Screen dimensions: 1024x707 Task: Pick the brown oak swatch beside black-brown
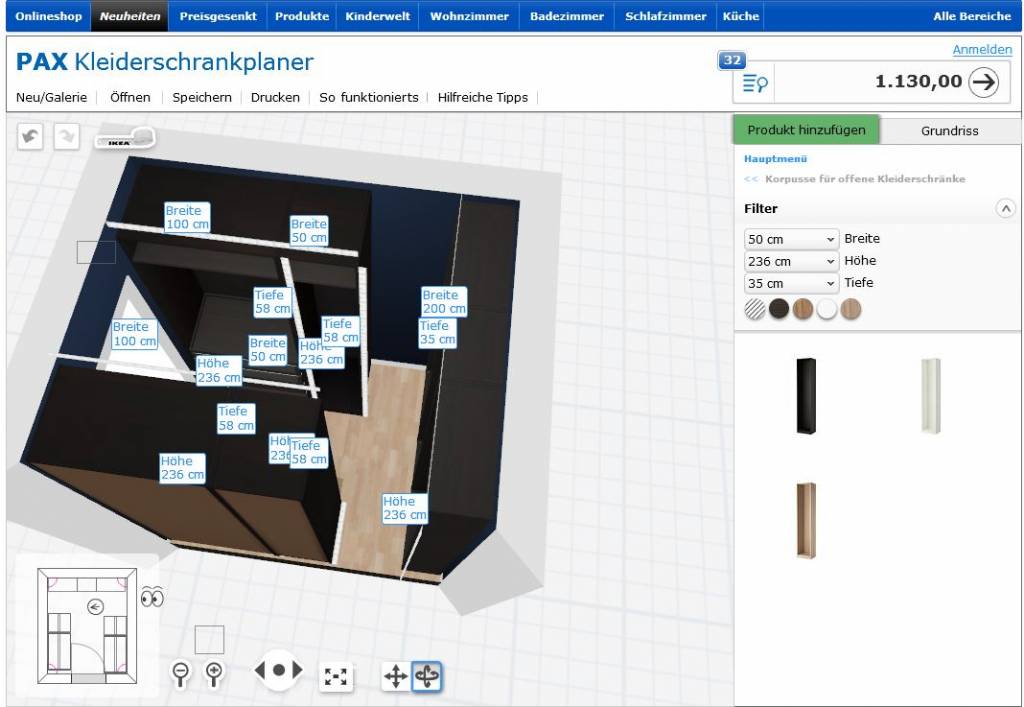click(x=803, y=309)
